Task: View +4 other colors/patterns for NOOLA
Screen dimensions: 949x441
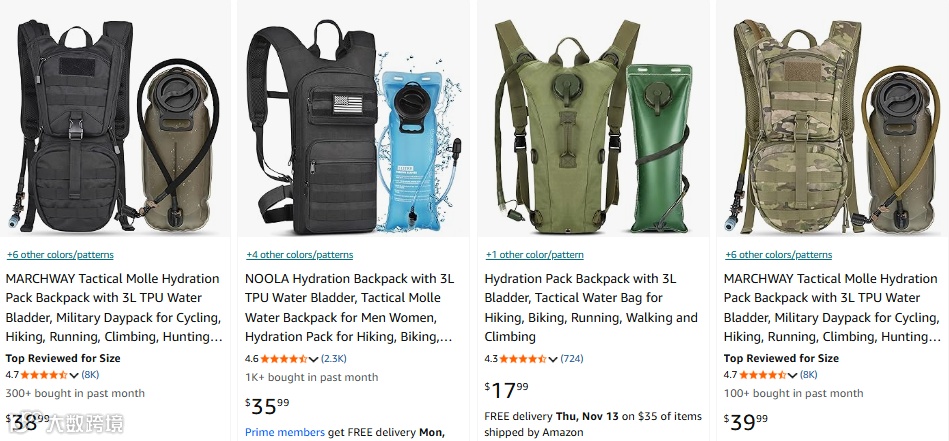Action: (x=300, y=255)
